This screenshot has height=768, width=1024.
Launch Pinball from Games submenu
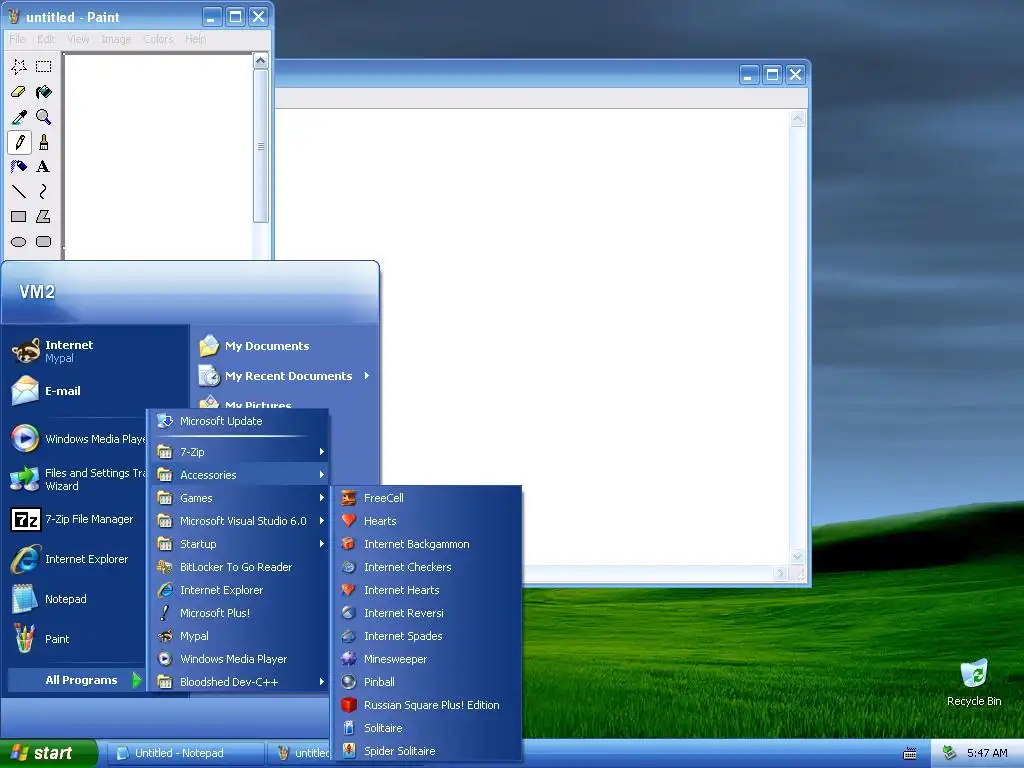click(428, 682)
